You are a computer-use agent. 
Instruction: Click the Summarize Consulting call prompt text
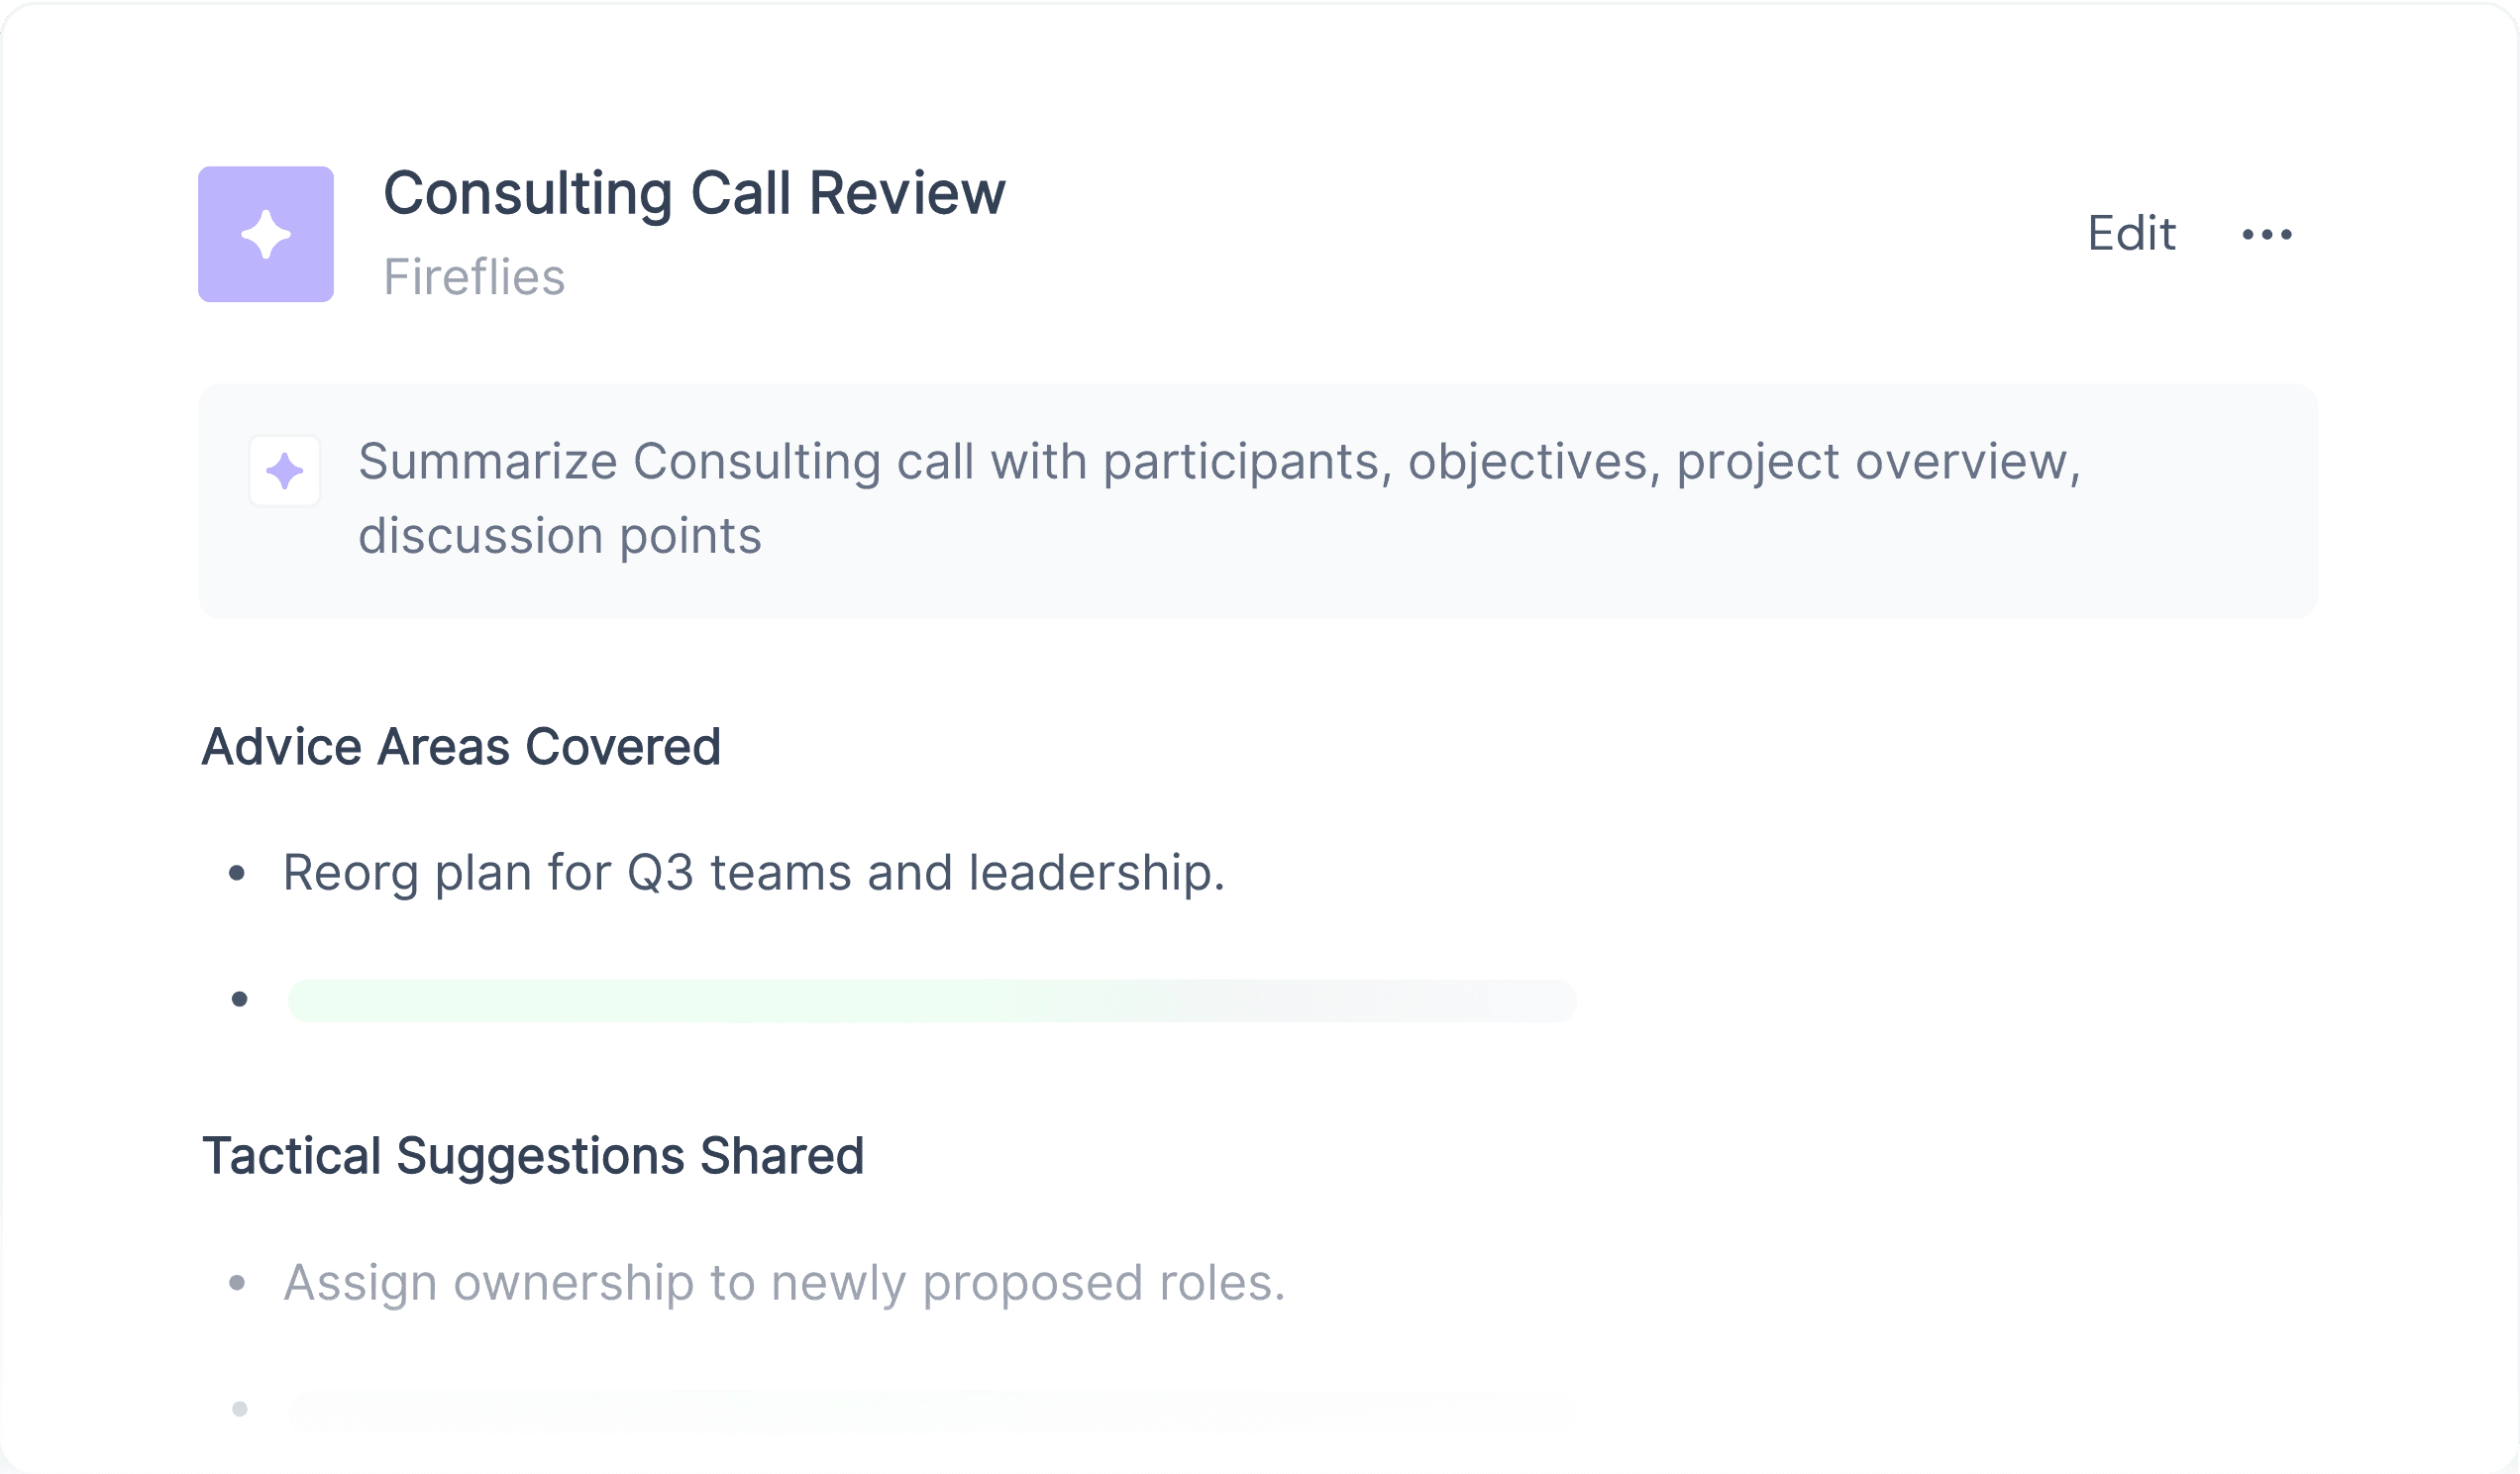(1219, 498)
